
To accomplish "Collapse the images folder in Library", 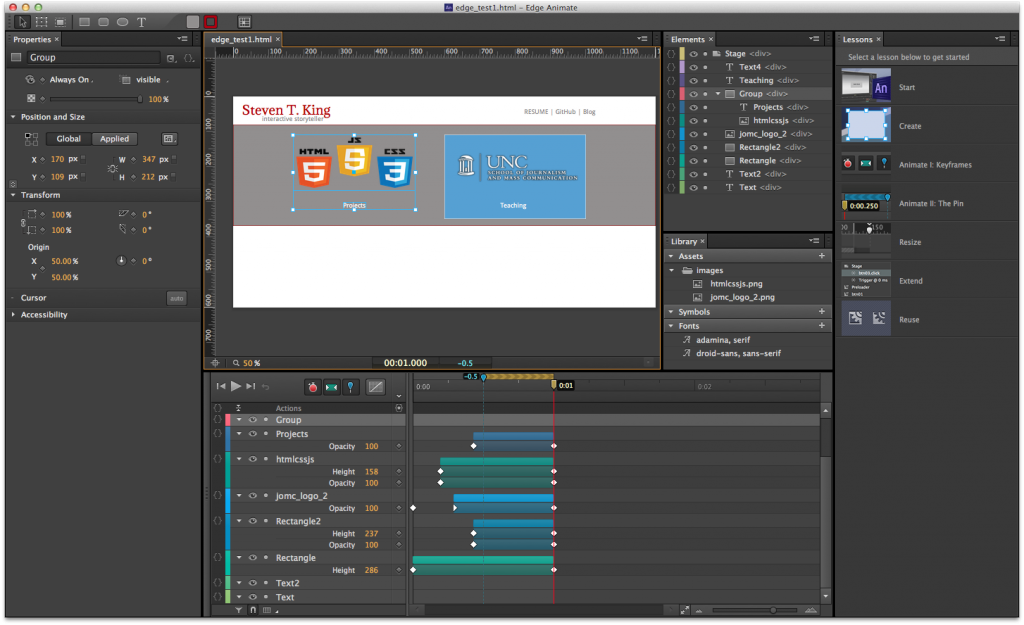I will (x=671, y=270).
